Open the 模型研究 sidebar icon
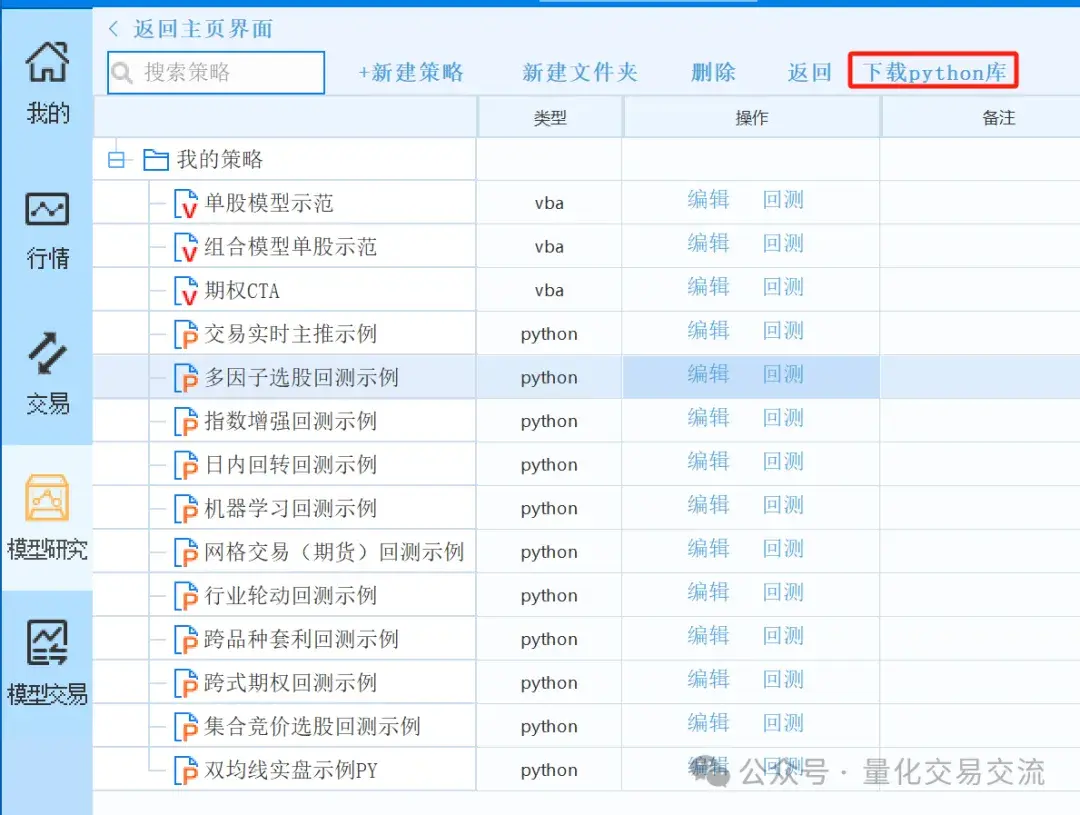The image size is (1080, 815). coord(47,497)
